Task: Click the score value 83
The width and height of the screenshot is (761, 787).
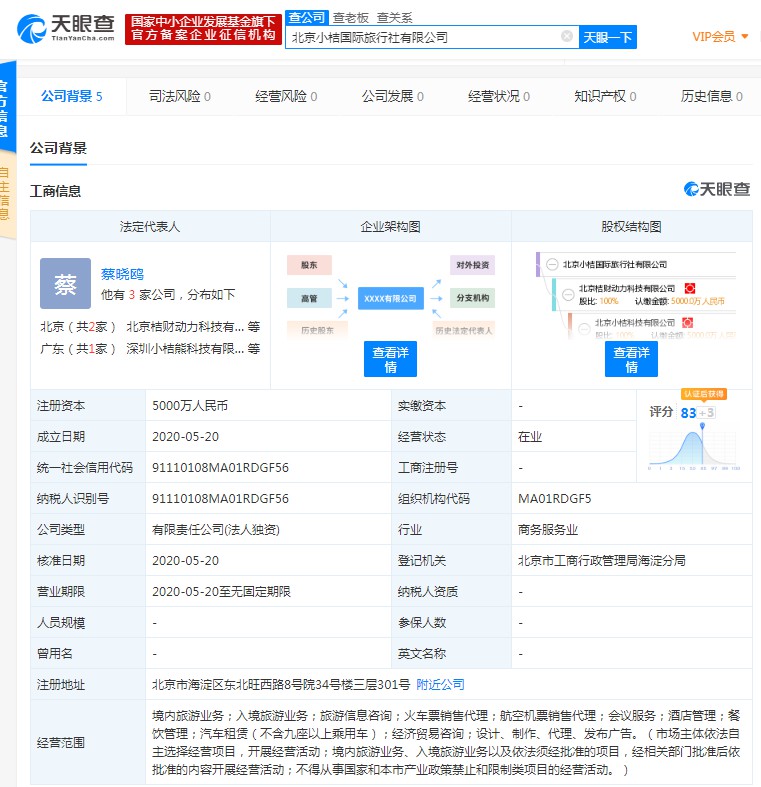Action: tap(688, 413)
